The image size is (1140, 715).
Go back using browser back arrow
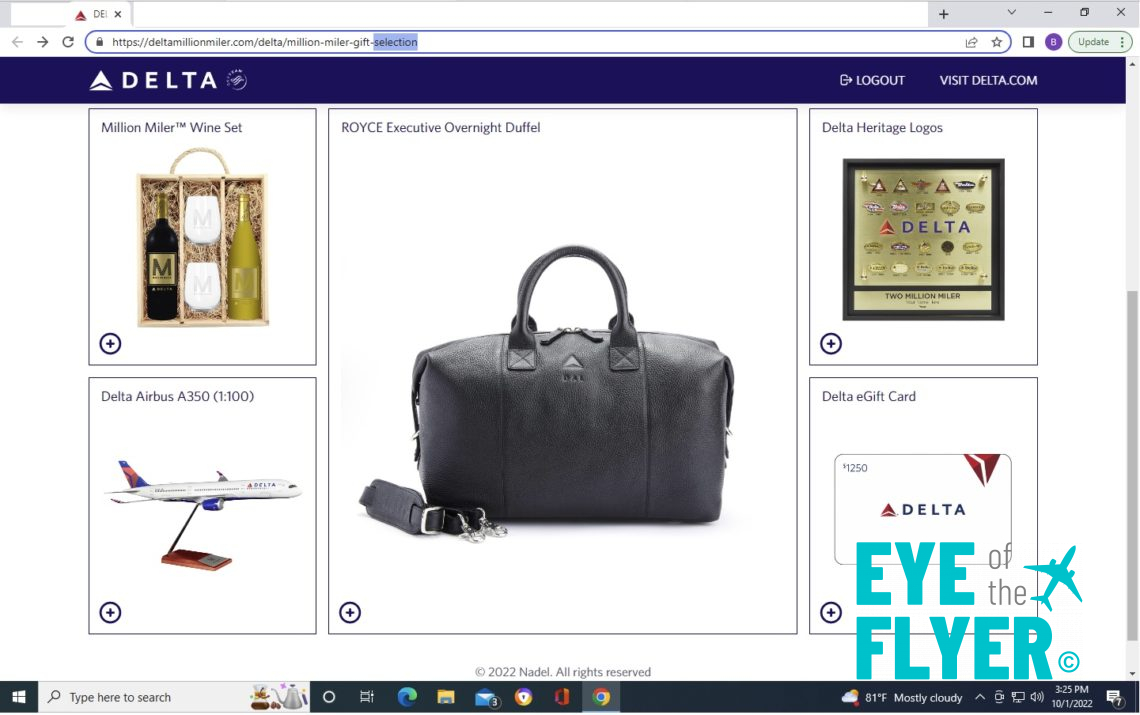point(17,42)
